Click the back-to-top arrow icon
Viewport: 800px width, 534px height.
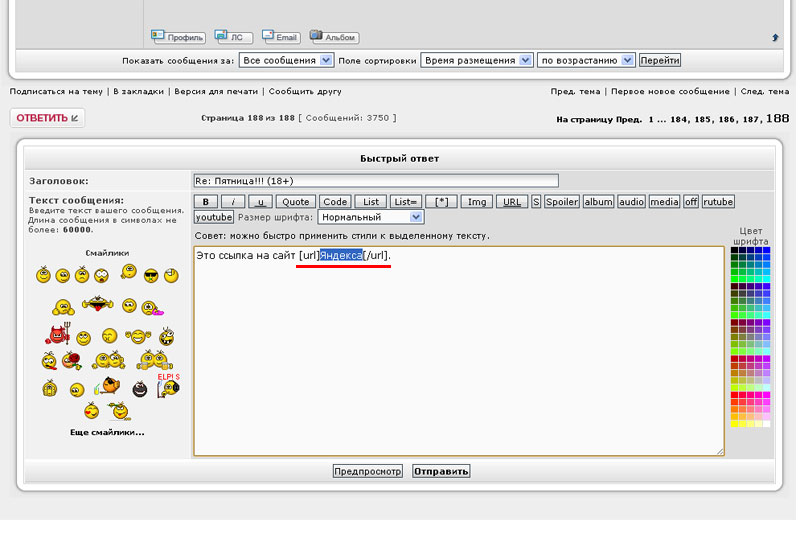775,38
